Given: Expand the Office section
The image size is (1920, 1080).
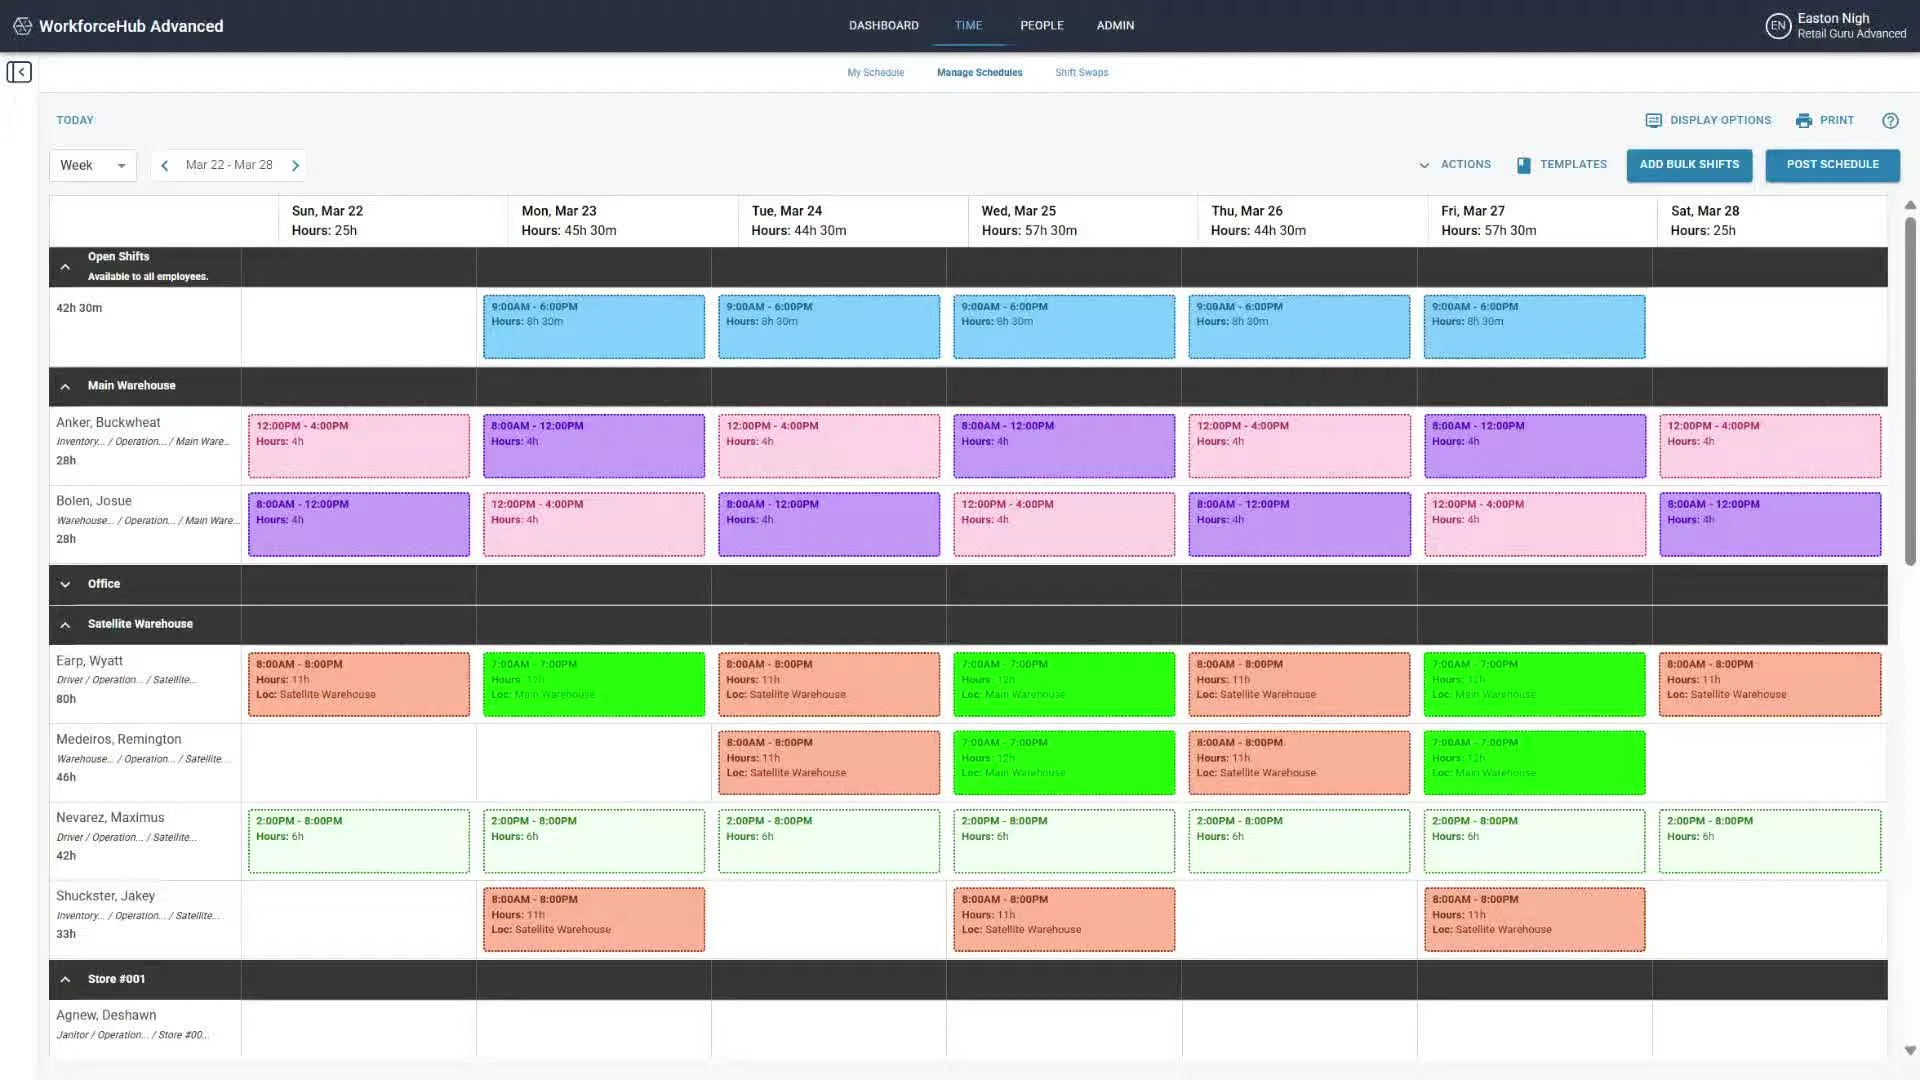Looking at the screenshot, I should pos(65,584).
